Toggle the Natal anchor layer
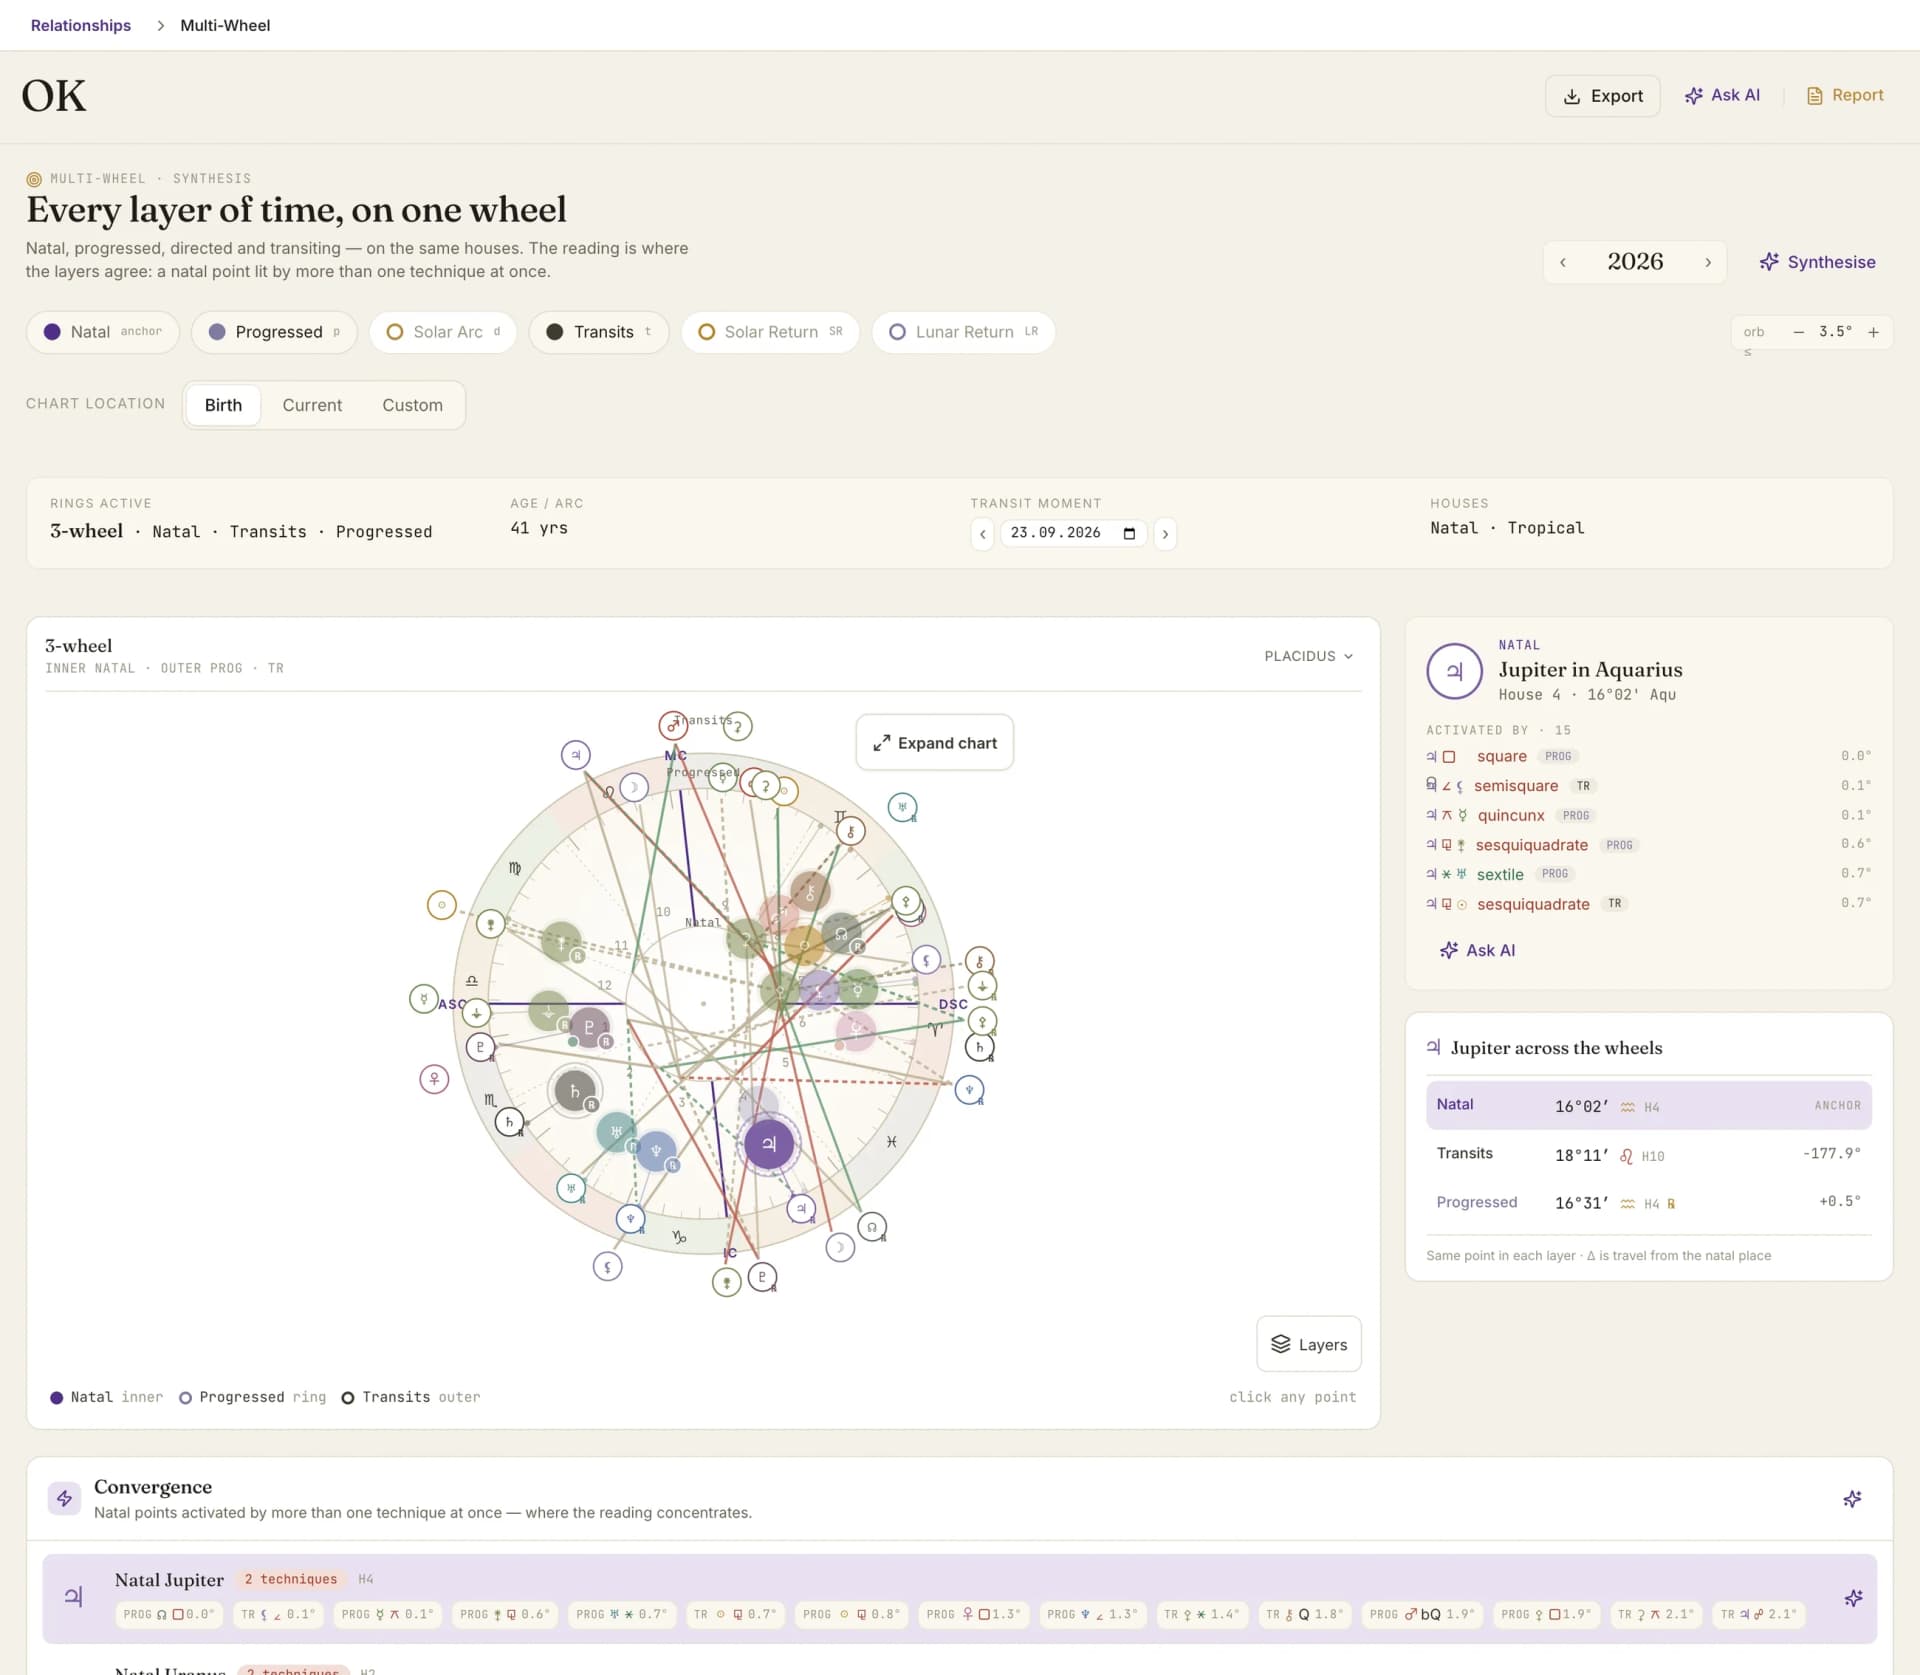The height and width of the screenshot is (1675, 1920). tap(103, 332)
